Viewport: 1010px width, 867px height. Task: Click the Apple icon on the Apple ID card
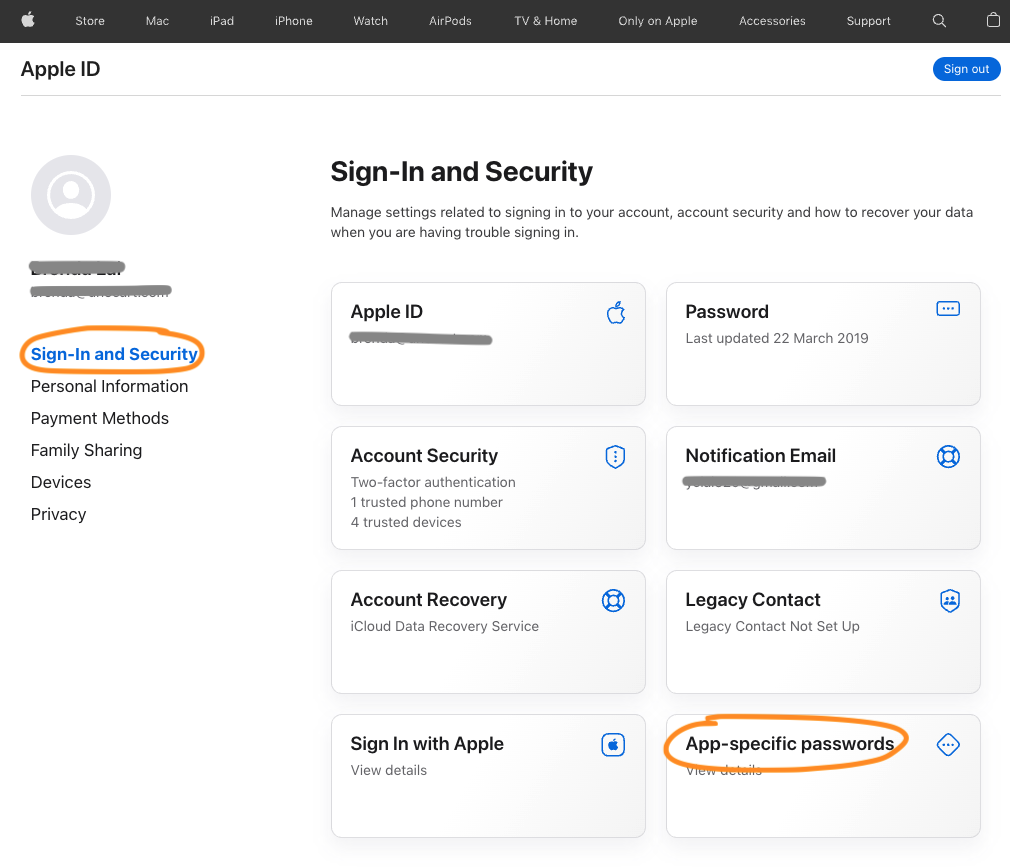pyautogui.click(x=616, y=312)
